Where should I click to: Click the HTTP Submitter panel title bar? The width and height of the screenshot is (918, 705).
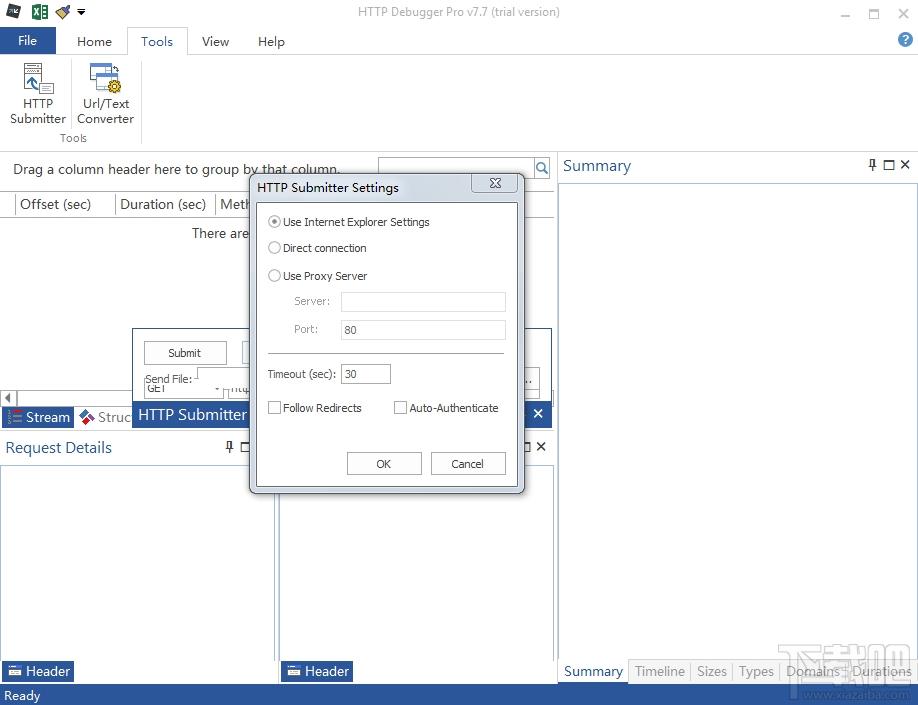(x=192, y=415)
